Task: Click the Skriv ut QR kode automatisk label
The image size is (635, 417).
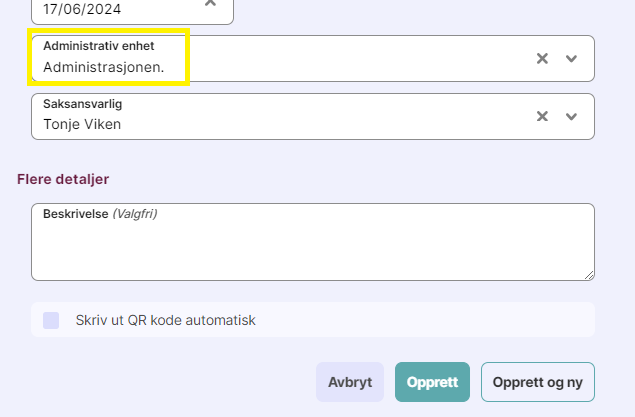Action: coord(165,320)
